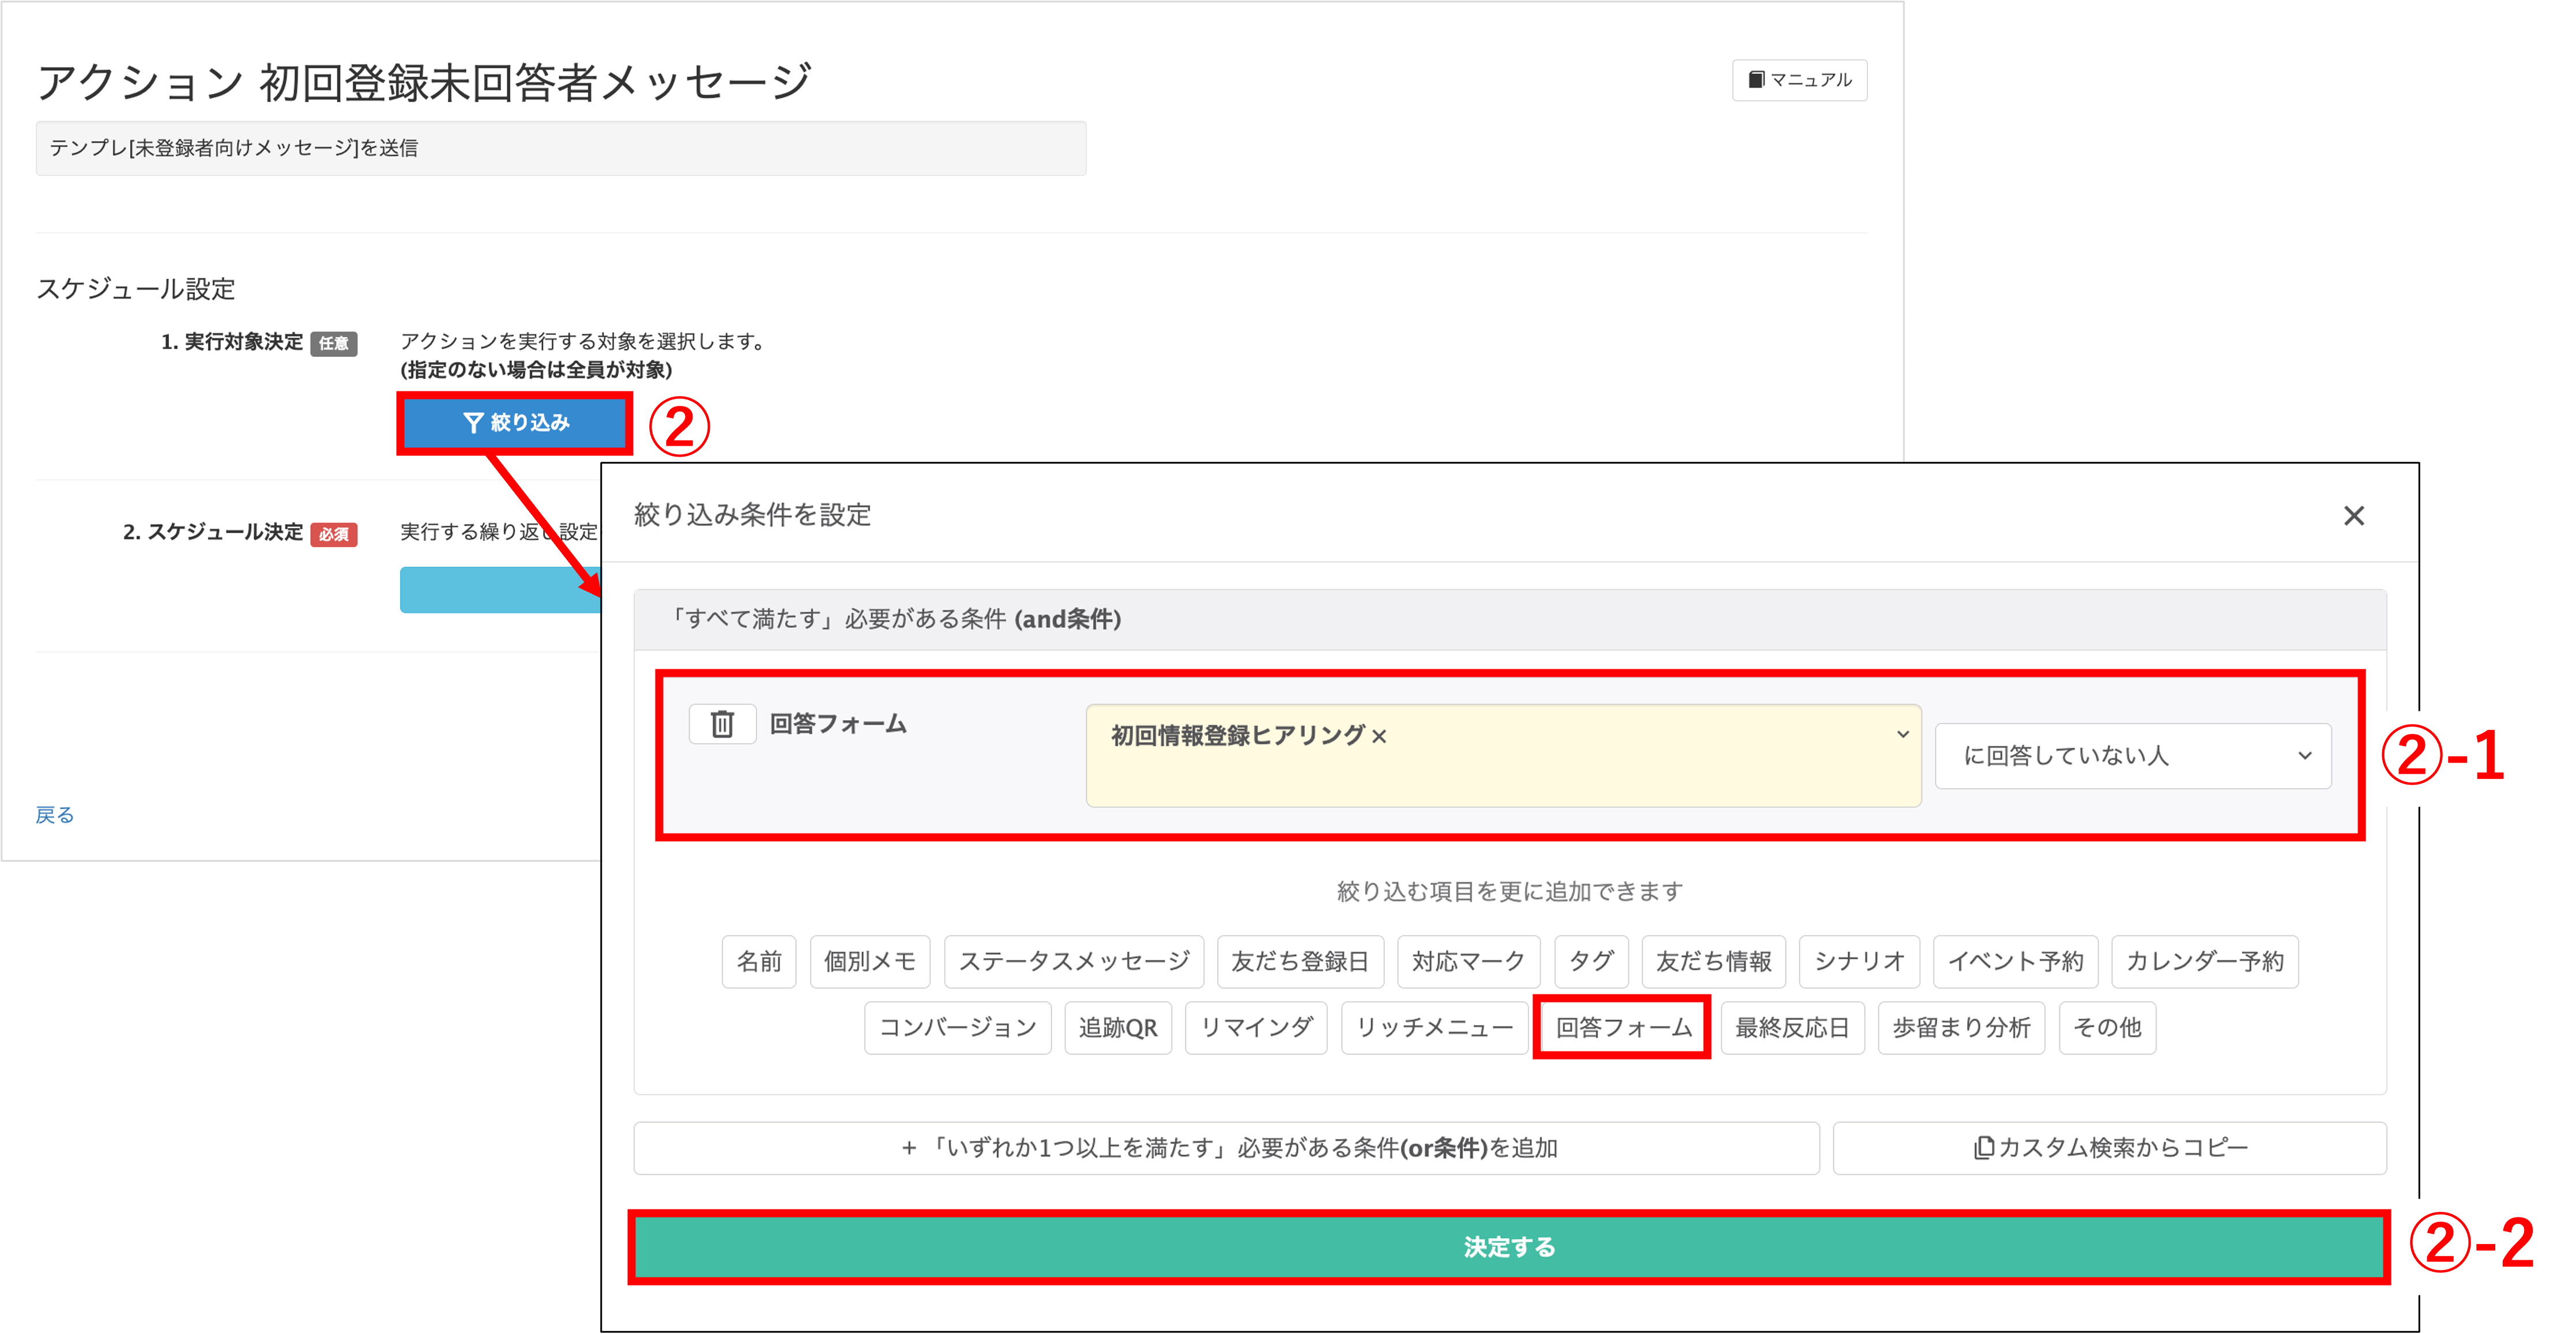Follow the 戻る link
The height and width of the screenshot is (1334, 2576).
point(55,815)
